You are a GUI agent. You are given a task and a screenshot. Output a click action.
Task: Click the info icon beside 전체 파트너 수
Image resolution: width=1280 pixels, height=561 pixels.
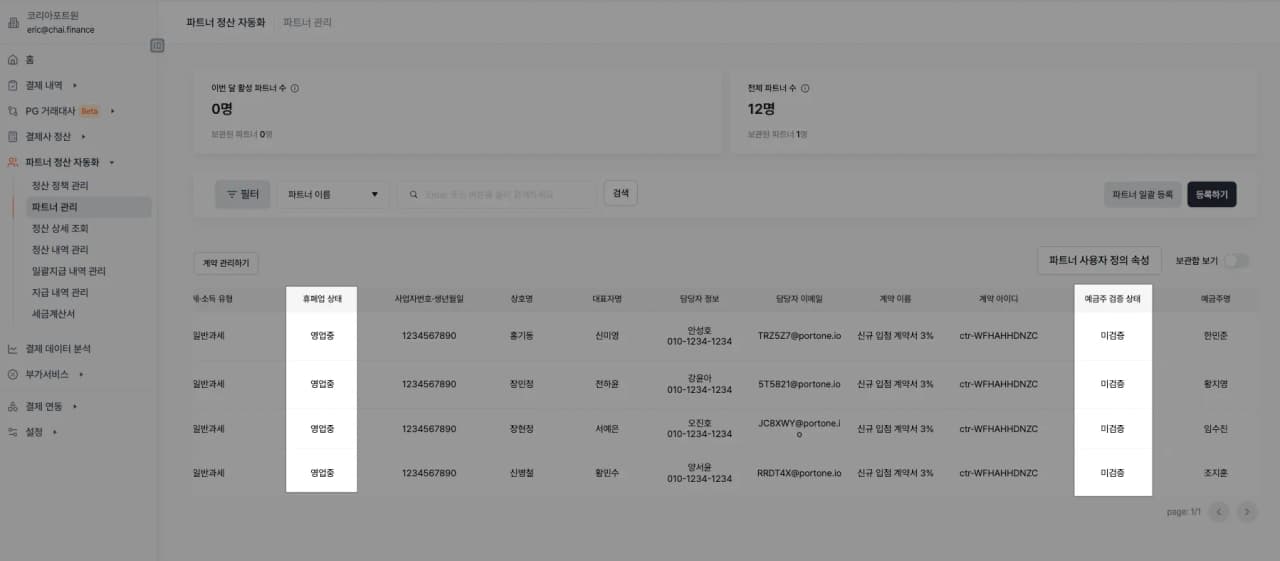click(805, 88)
